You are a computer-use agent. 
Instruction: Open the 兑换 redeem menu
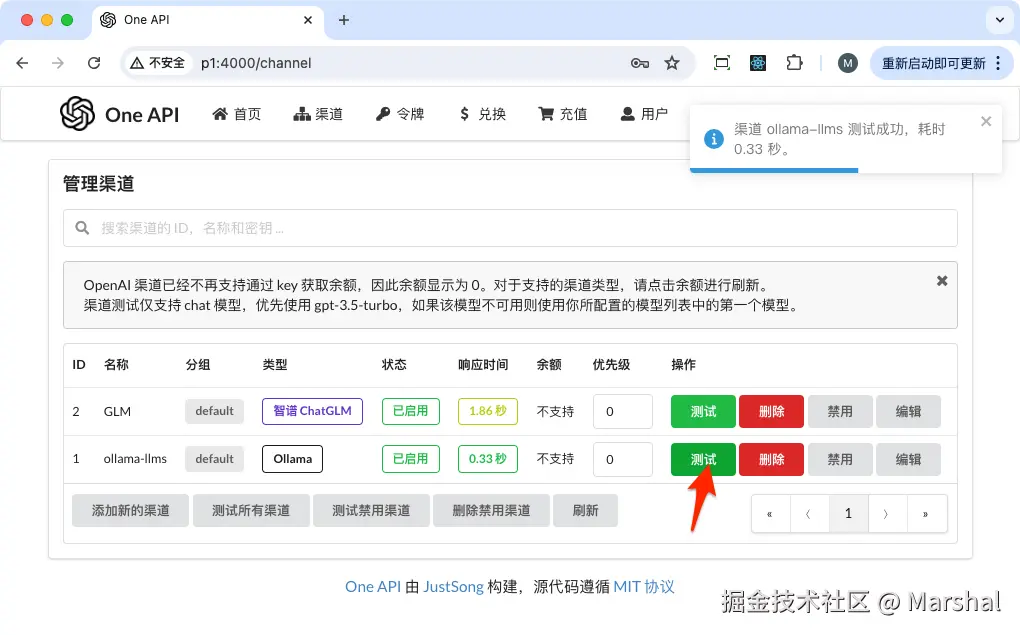point(482,115)
